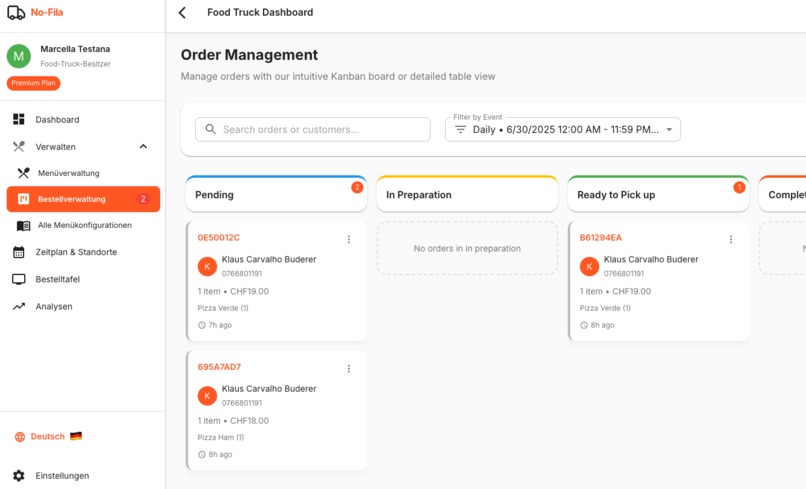Open Bestelltafel in sidebar

[x=83, y=279]
